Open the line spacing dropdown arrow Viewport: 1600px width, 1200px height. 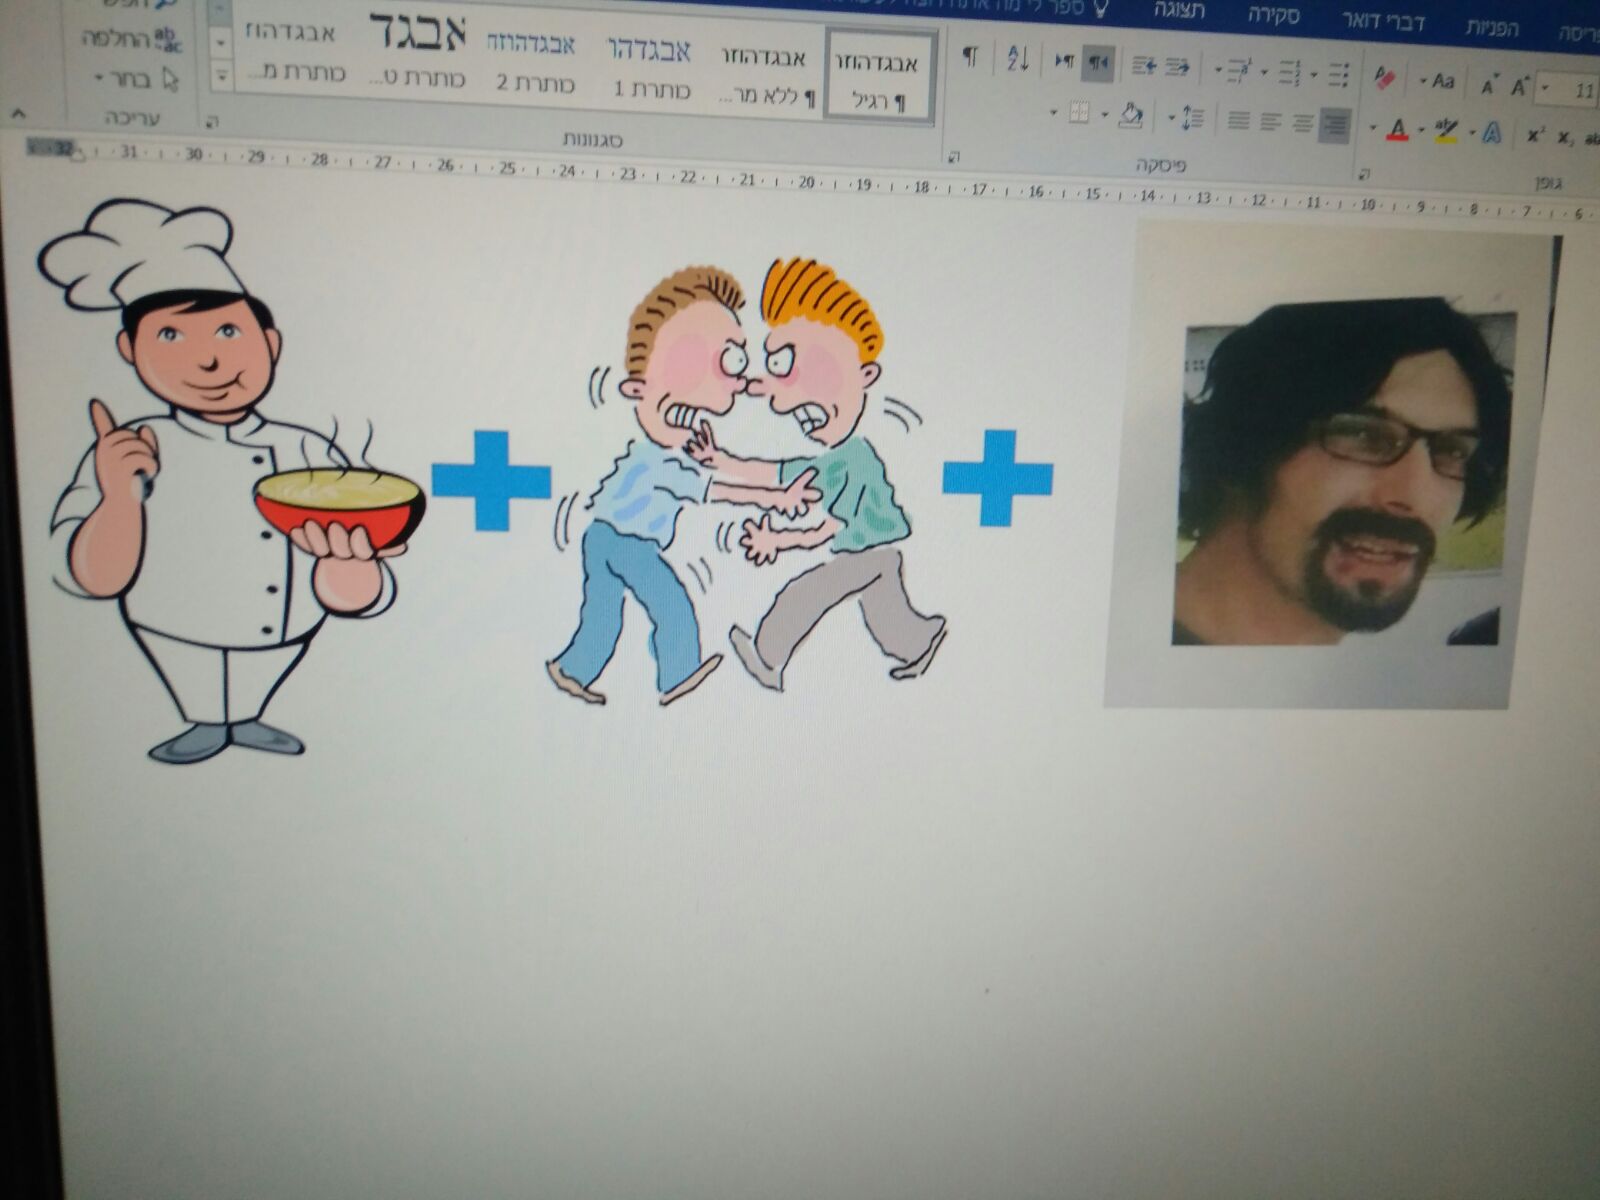pyautogui.click(x=1171, y=117)
